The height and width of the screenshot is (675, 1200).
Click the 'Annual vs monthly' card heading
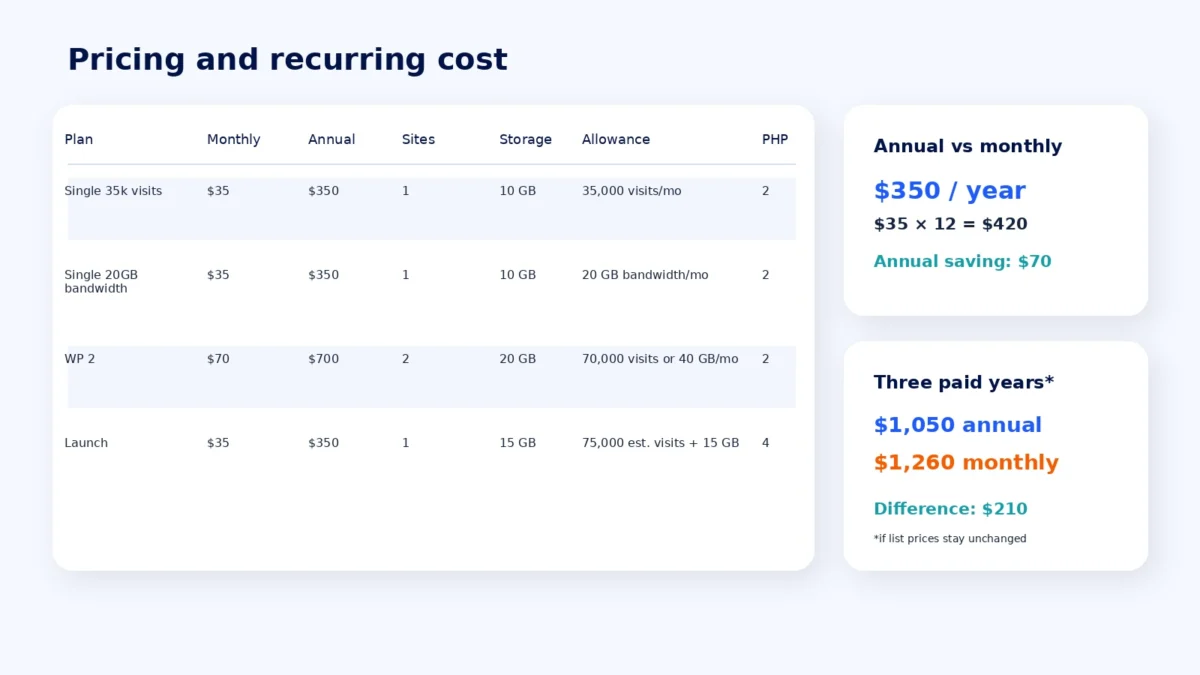click(967, 146)
